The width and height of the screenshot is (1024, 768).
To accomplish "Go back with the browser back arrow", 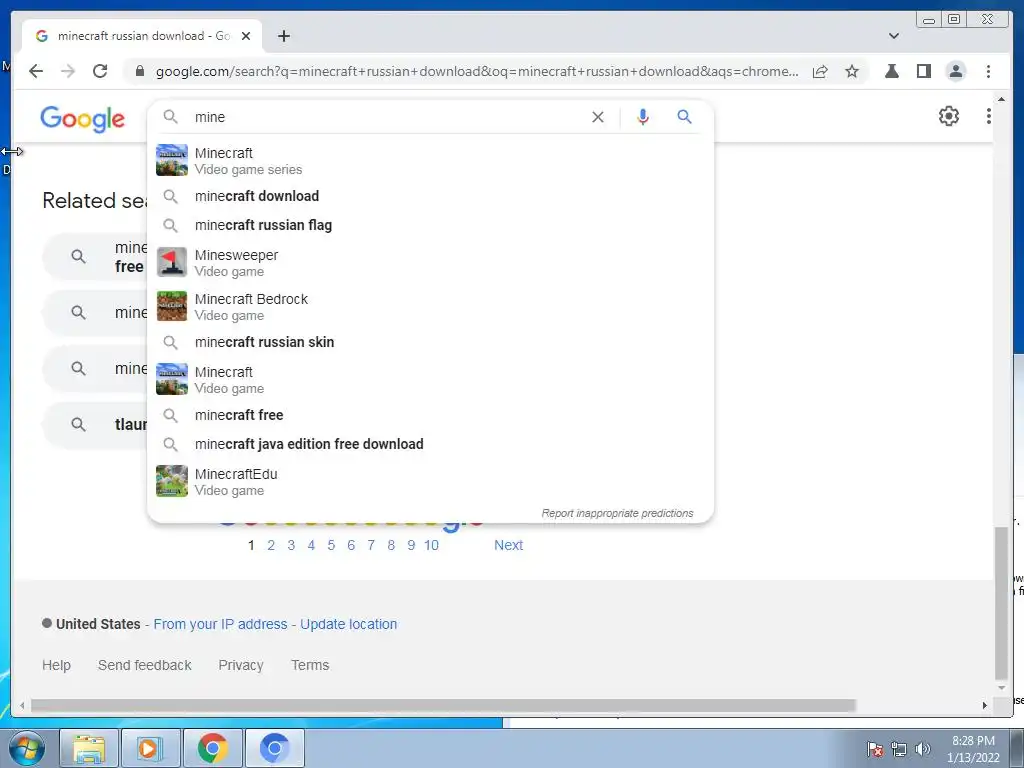I will [x=36, y=71].
